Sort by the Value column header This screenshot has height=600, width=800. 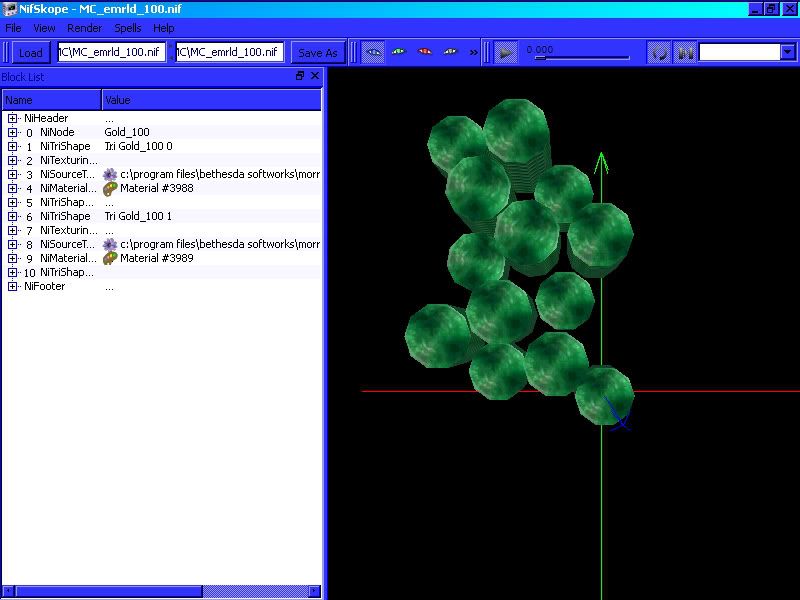212,100
